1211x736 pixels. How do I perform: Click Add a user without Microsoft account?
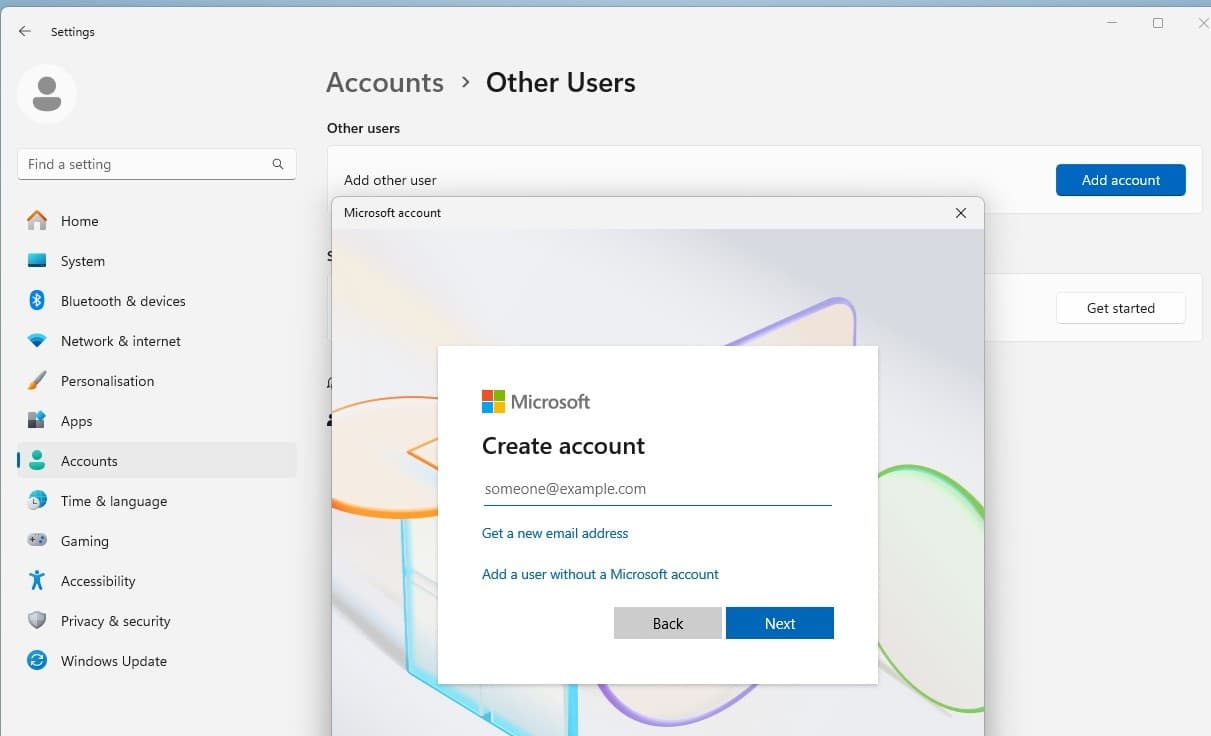tap(600, 574)
